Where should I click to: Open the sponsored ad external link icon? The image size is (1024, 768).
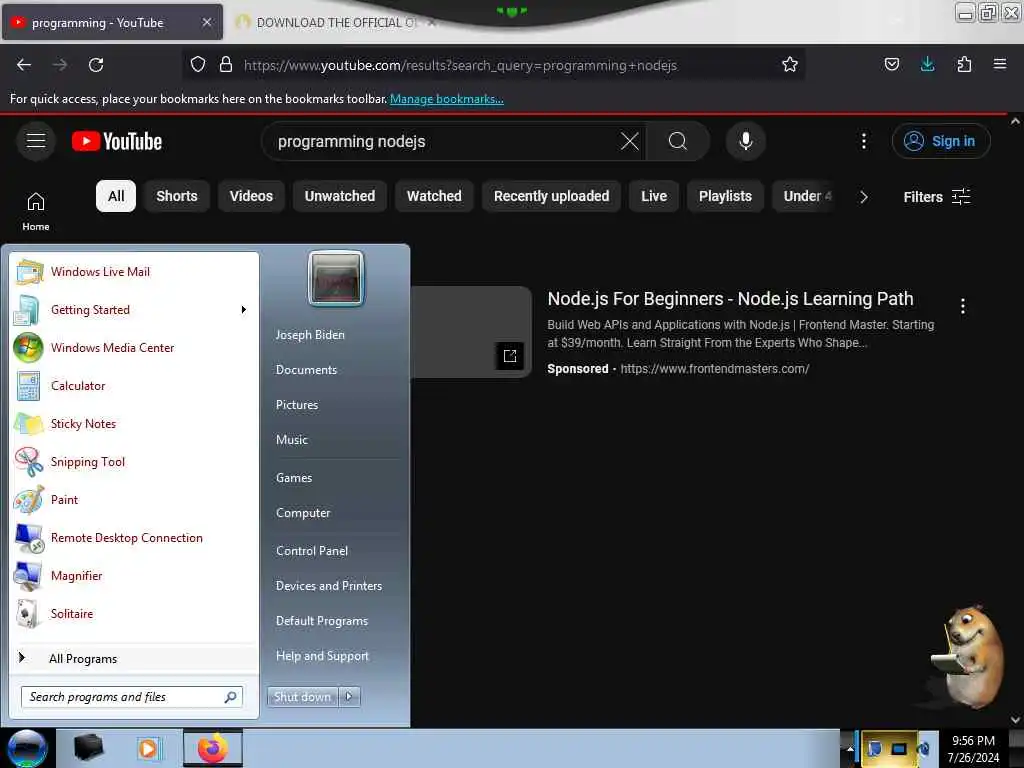tap(509, 356)
